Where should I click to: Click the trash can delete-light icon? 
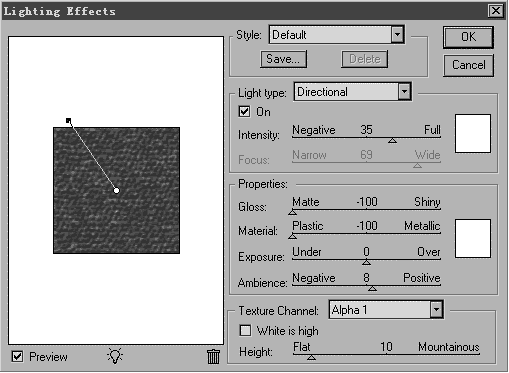click(213, 356)
